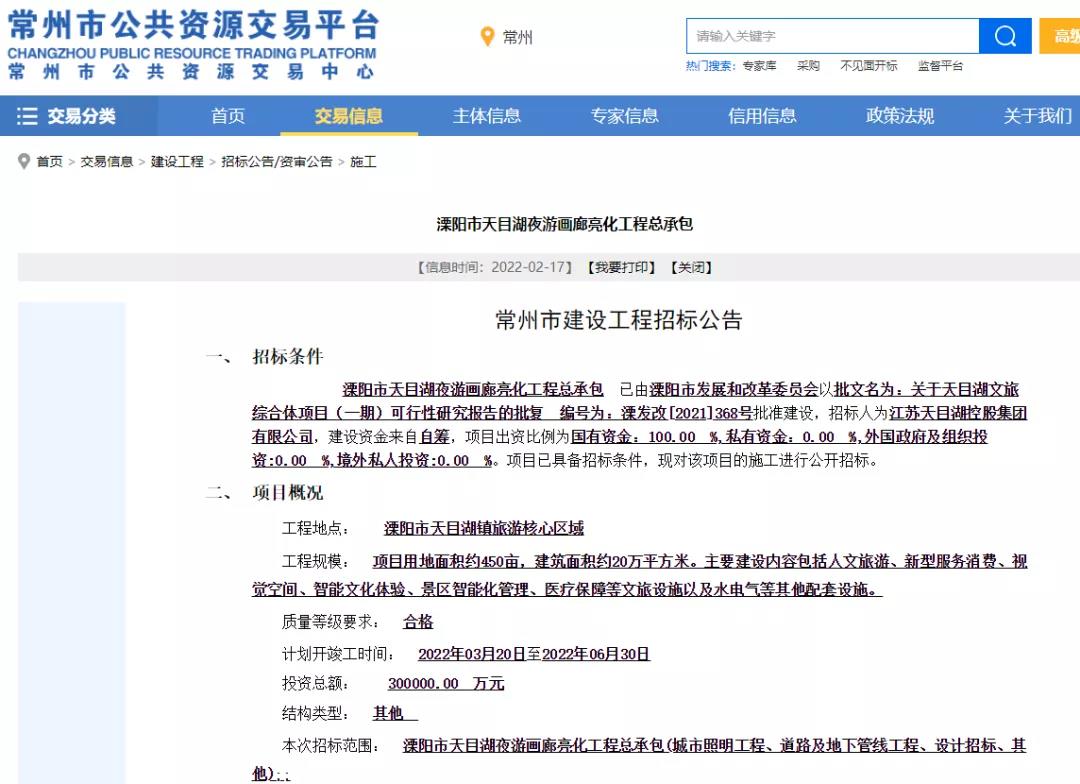Click the 【我要打印】 print link
This screenshot has width=1080, height=784.
pyautogui.click(x=622, y=267)
